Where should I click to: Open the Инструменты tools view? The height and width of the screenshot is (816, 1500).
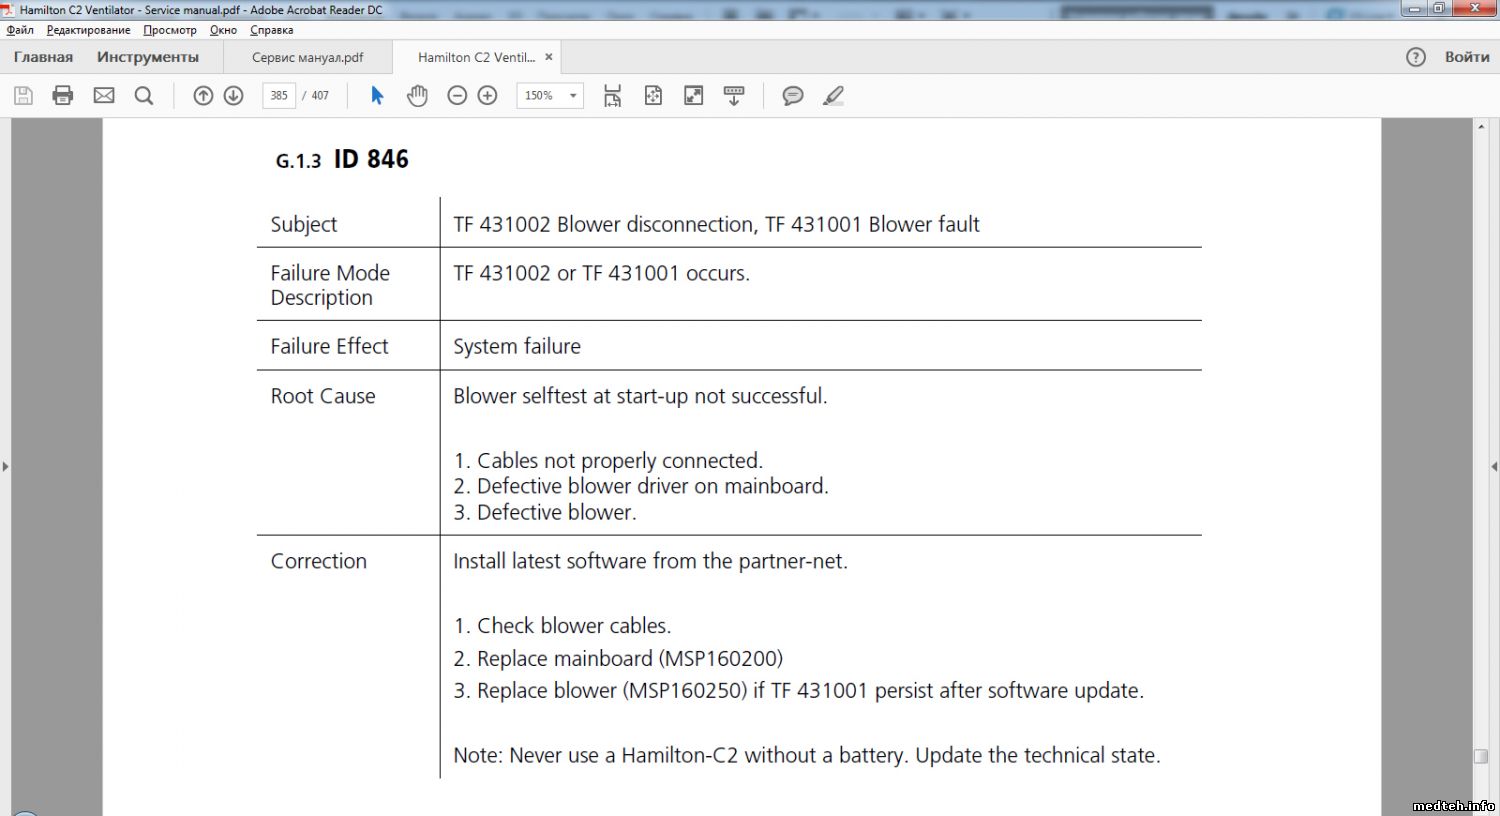[148, 57]
